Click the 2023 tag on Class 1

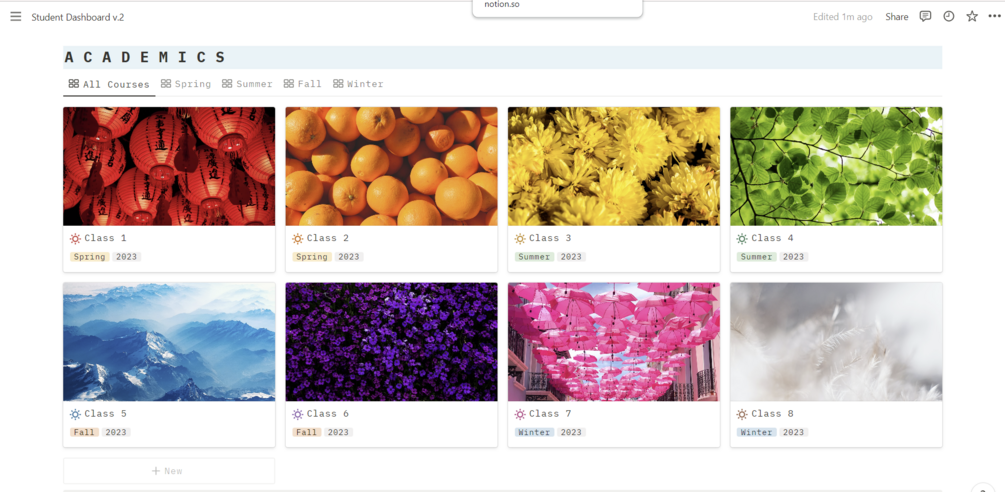(126, 257)
